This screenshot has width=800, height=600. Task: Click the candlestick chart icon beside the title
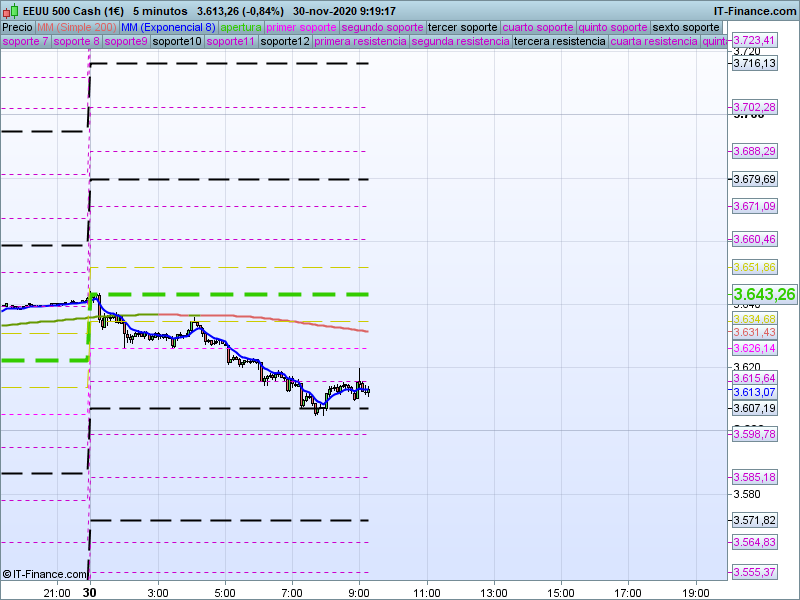pos(10,11)
